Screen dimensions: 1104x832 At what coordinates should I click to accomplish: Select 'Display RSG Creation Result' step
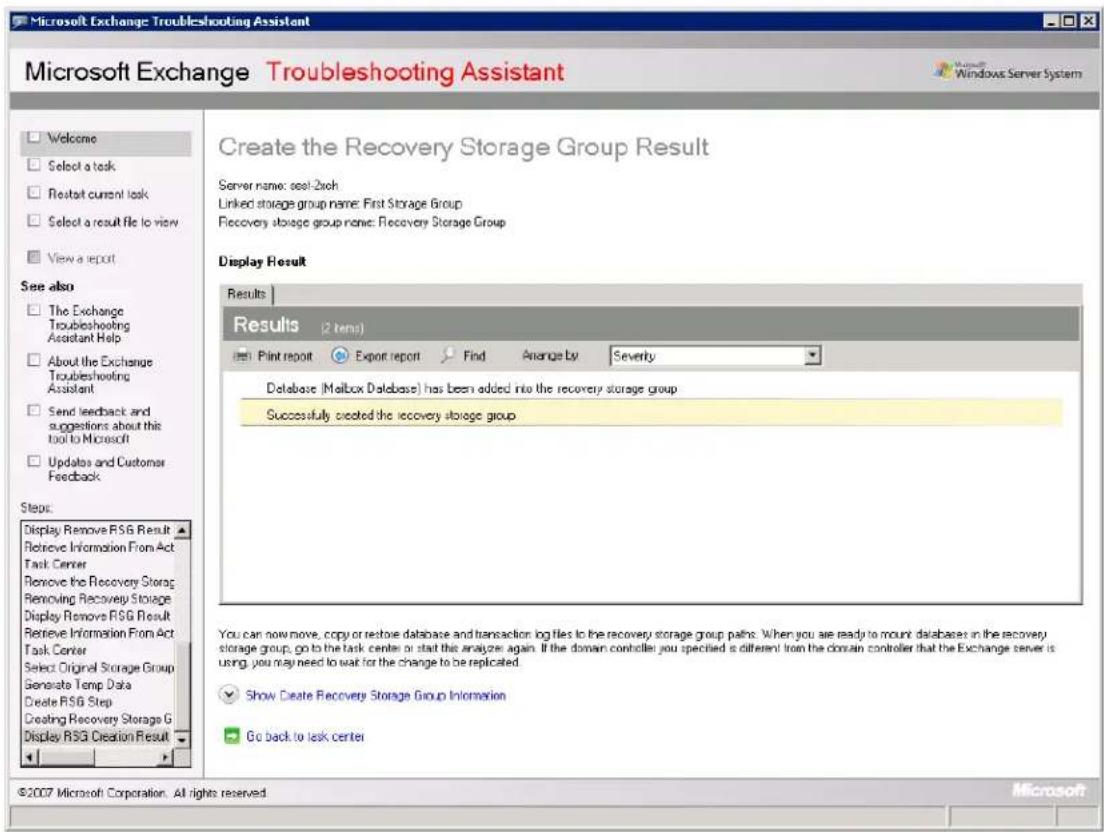[x=99, y=736]
